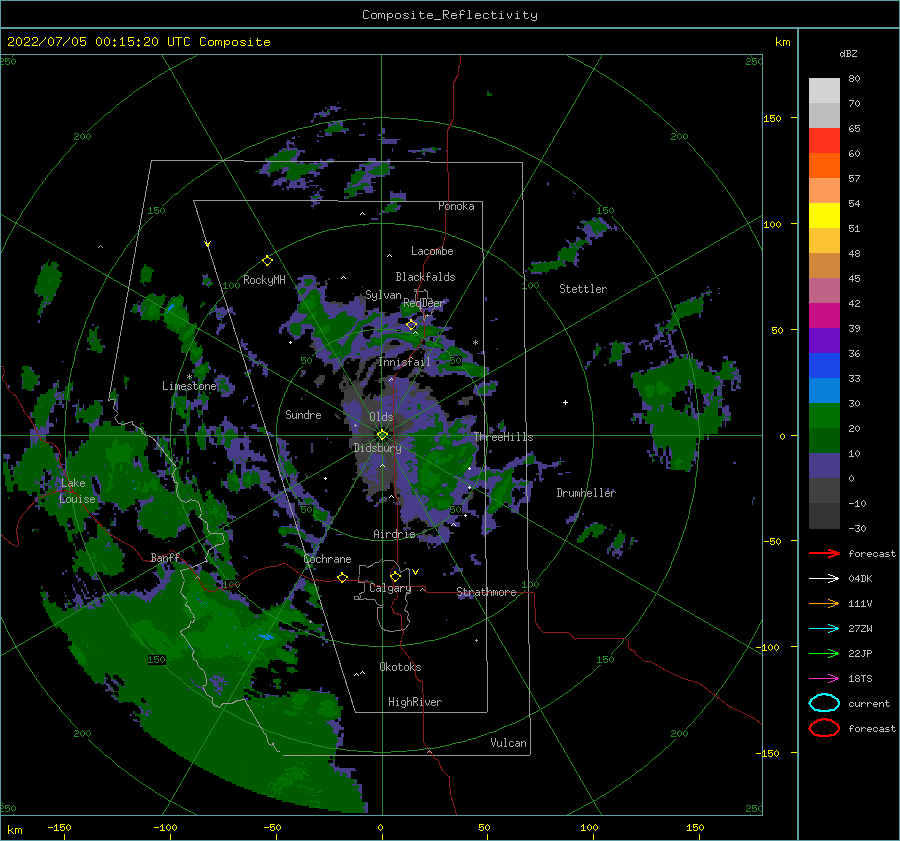Click the red forecast ellipse icon
Image resolution: width=900 pixels, height=841 pixels.
coord(824,728)
